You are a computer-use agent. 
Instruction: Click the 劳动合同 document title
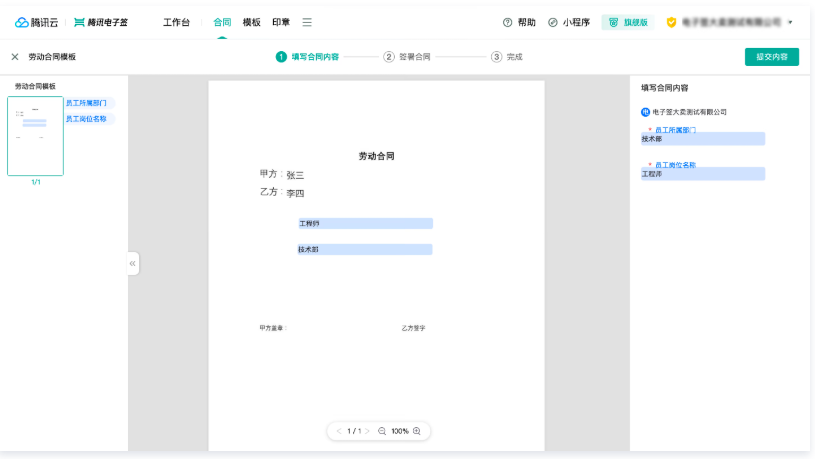pos(376,156)
